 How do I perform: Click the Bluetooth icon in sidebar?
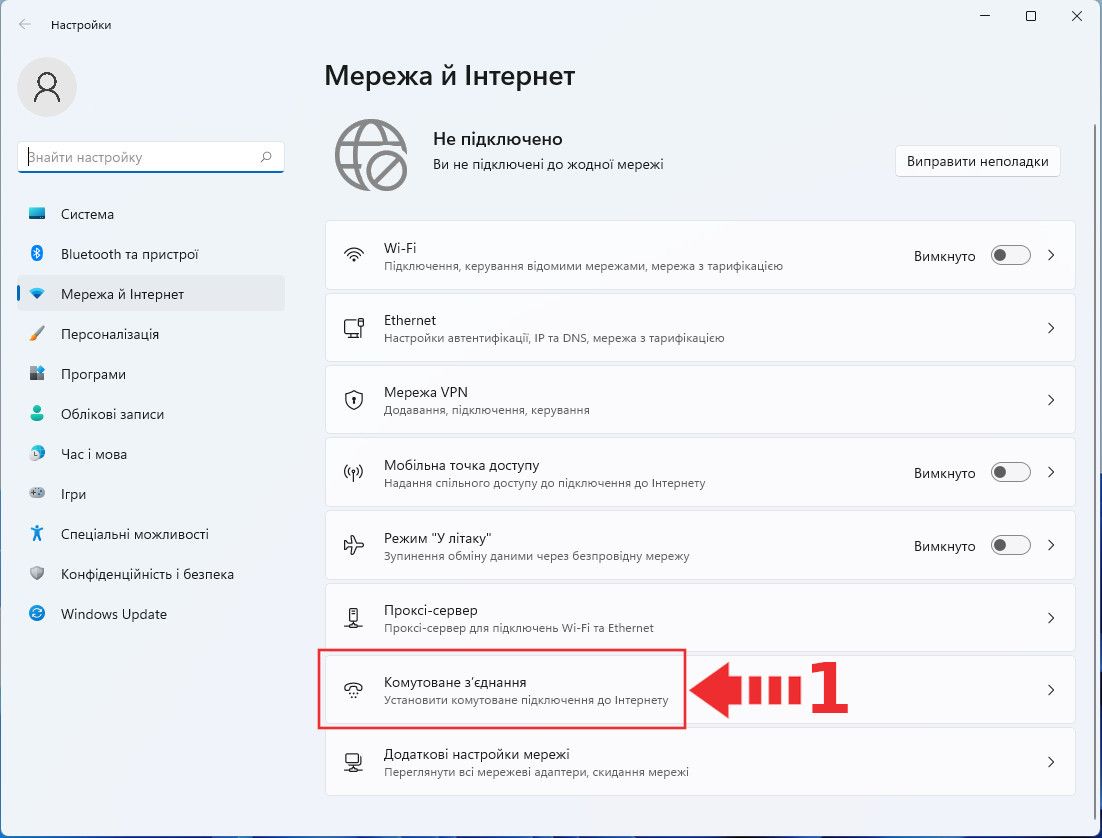(x=37, y=254)
